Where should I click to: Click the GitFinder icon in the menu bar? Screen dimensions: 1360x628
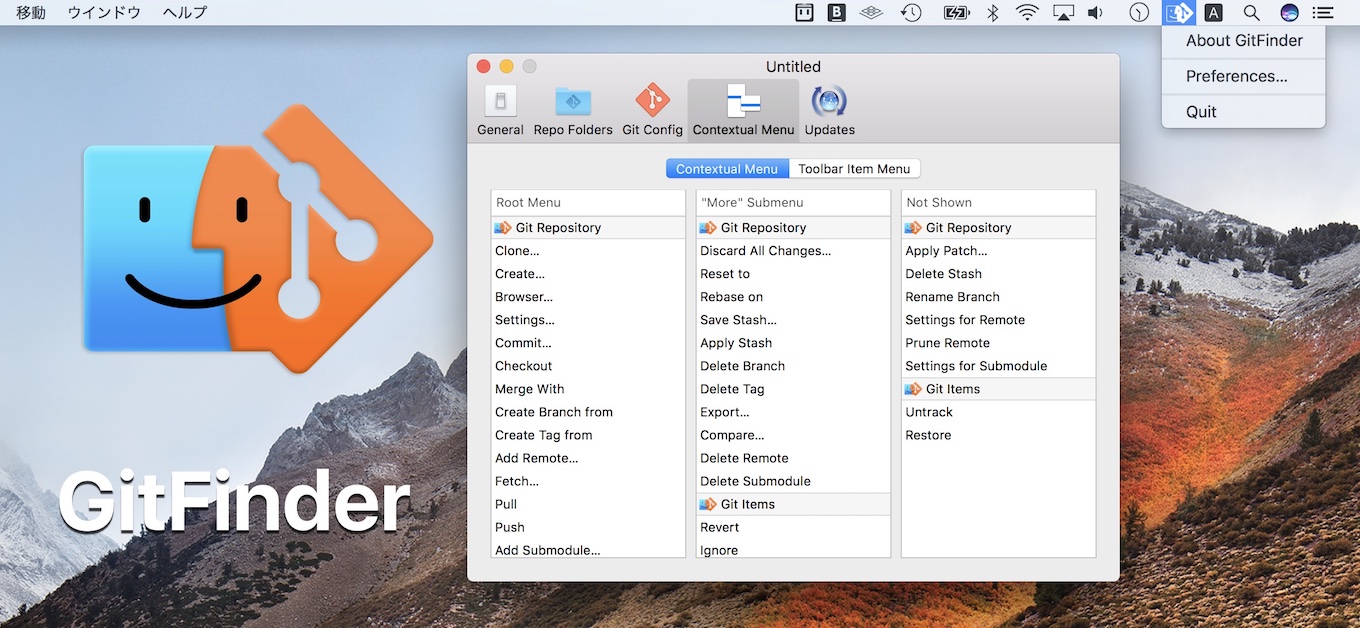(1178, 12)
